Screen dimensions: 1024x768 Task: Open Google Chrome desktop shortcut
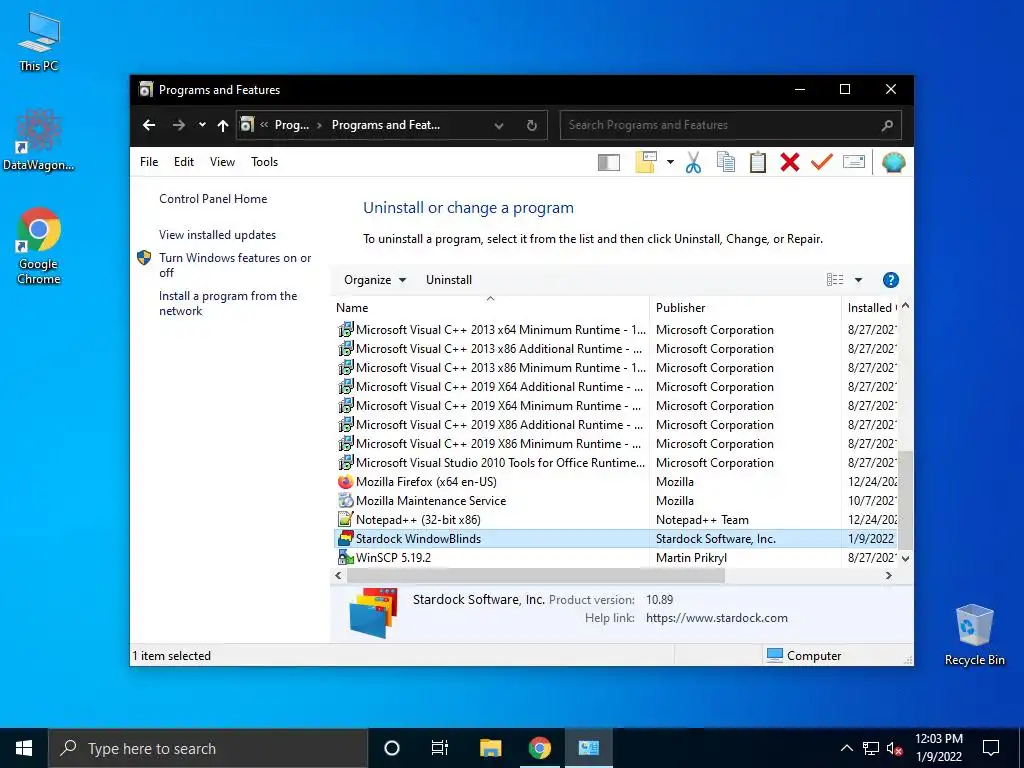[x=39, y=246]
